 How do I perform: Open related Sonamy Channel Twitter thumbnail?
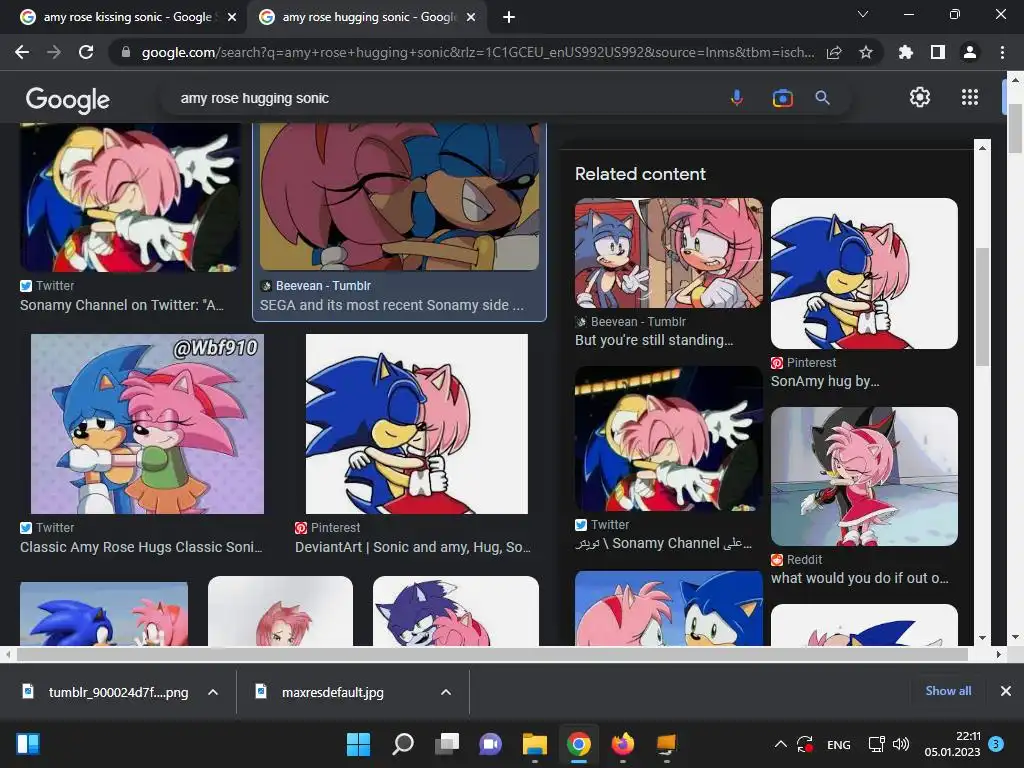click(x=668, y=438)
